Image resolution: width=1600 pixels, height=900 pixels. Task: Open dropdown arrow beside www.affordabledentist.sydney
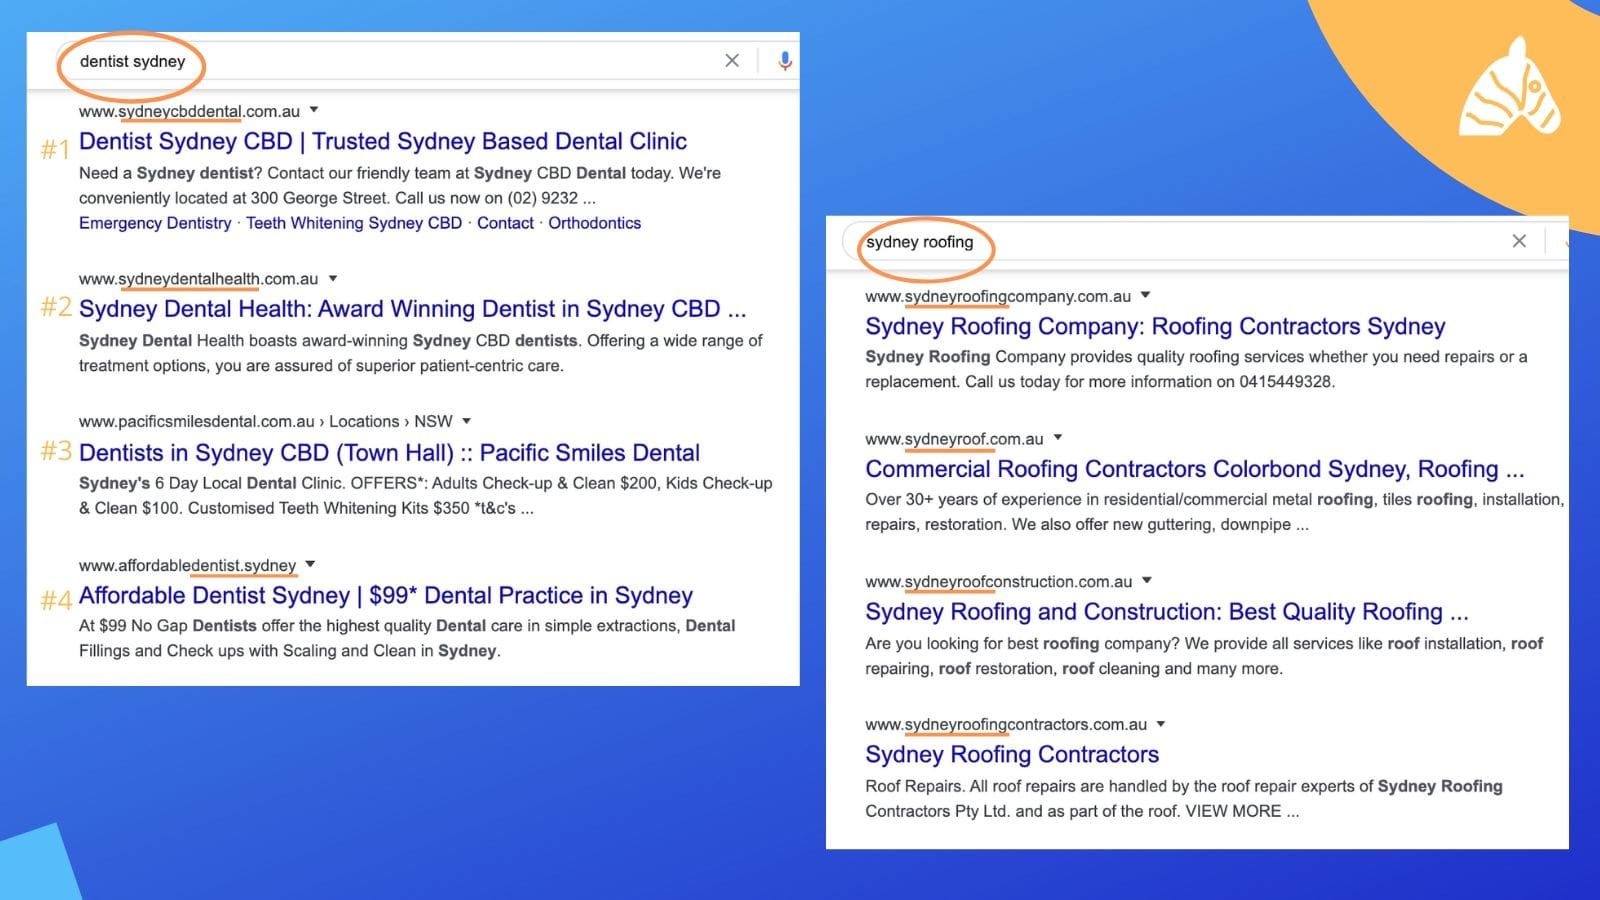point(310,564)
